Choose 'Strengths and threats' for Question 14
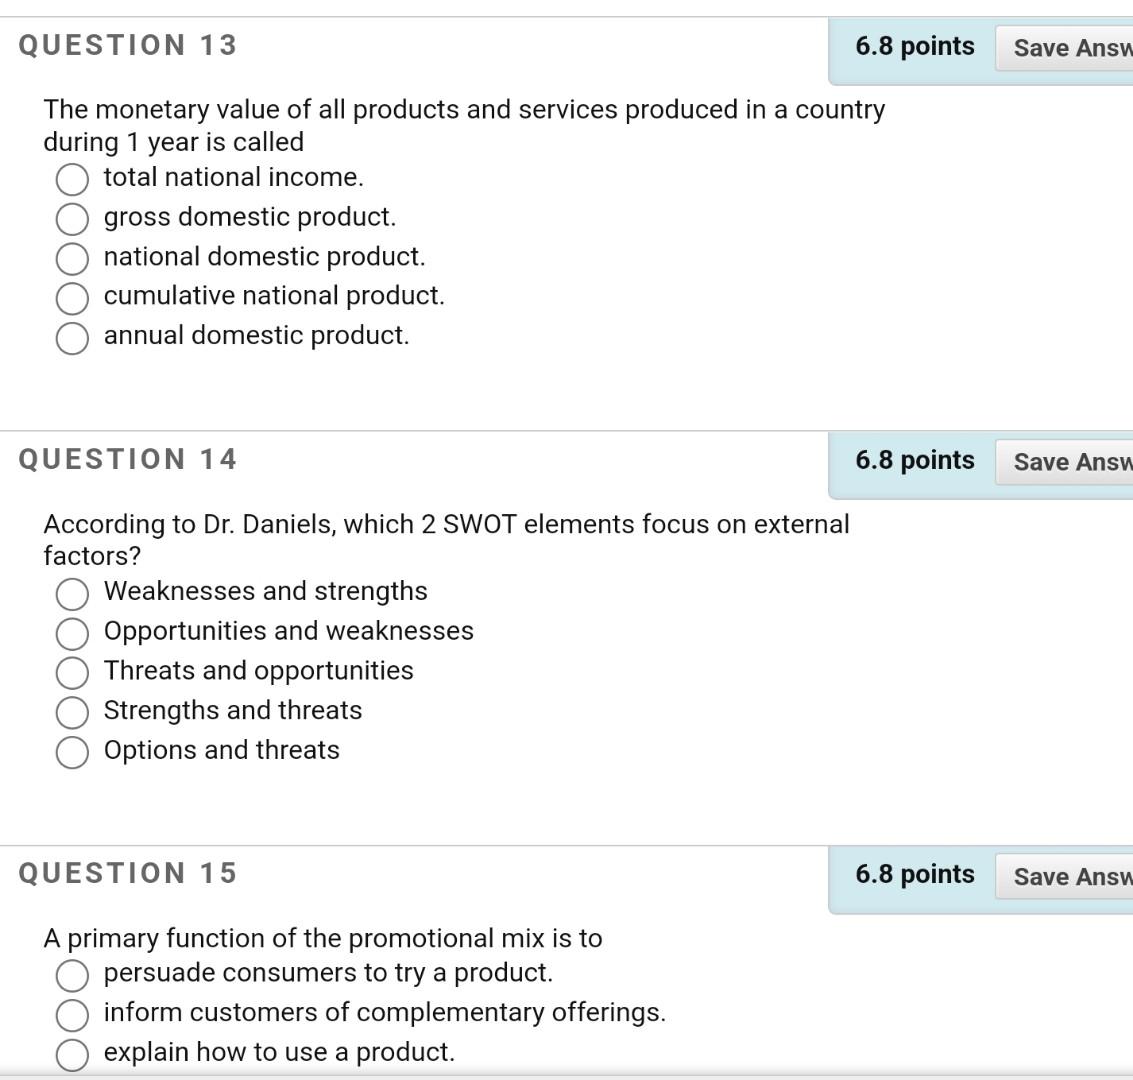 (x=71, y=712)
